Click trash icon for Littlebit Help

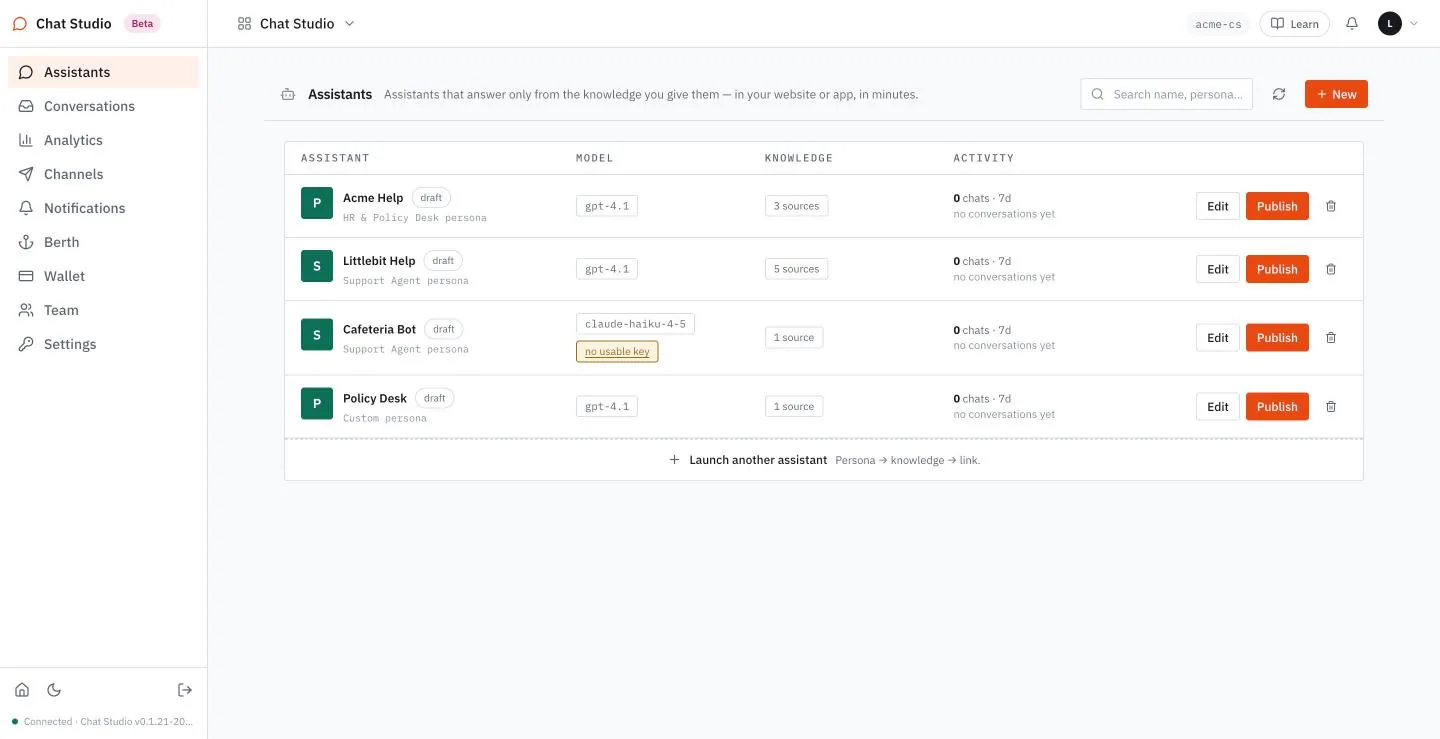1331,269
